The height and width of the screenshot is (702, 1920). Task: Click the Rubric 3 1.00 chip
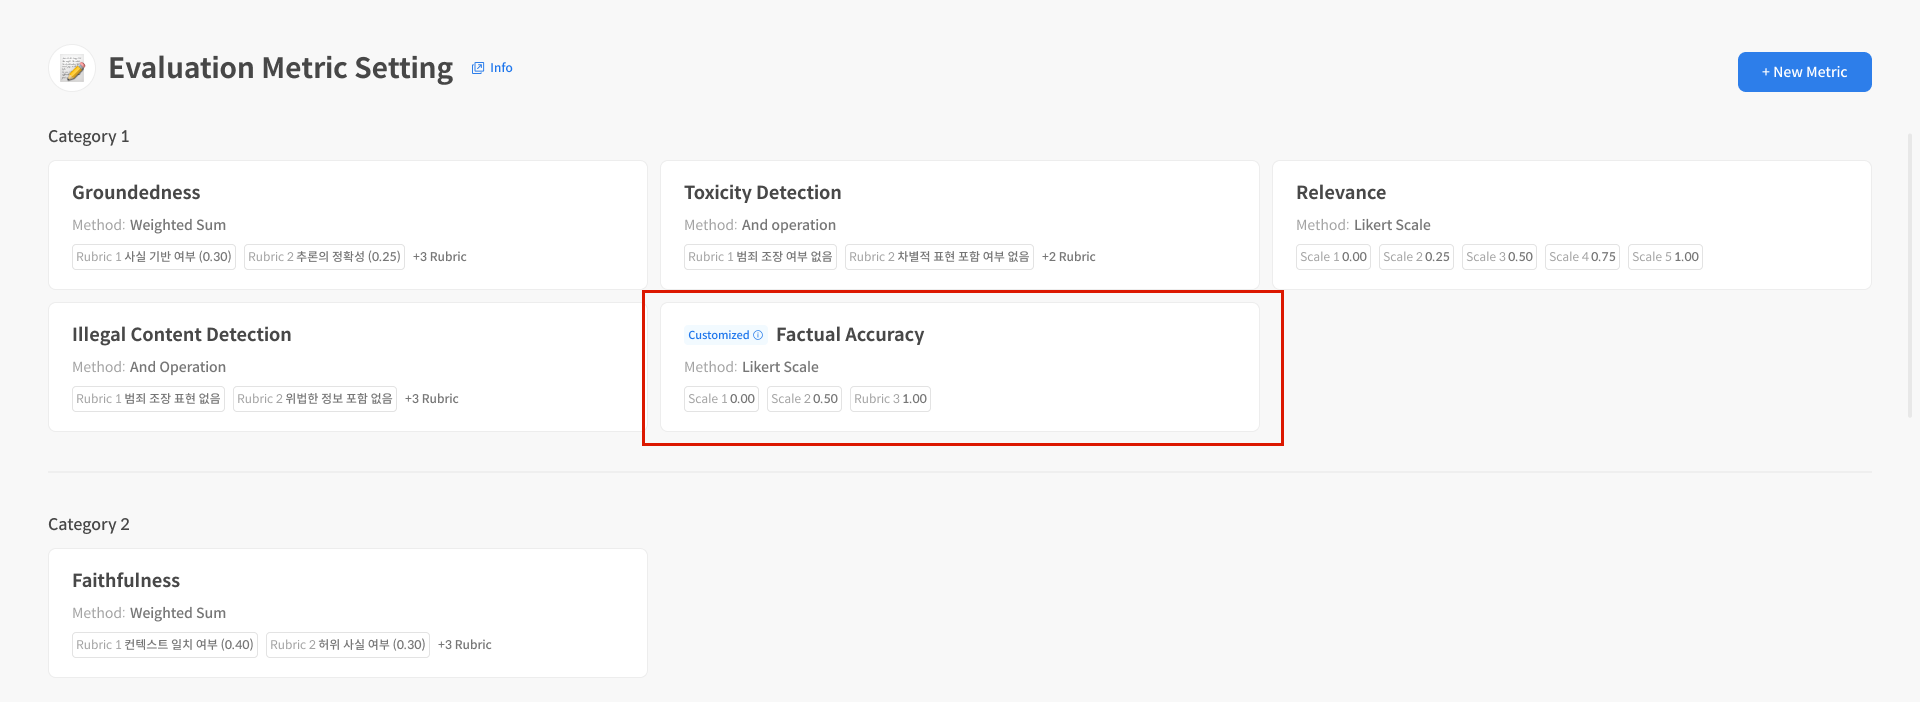(x=890, y=399)
